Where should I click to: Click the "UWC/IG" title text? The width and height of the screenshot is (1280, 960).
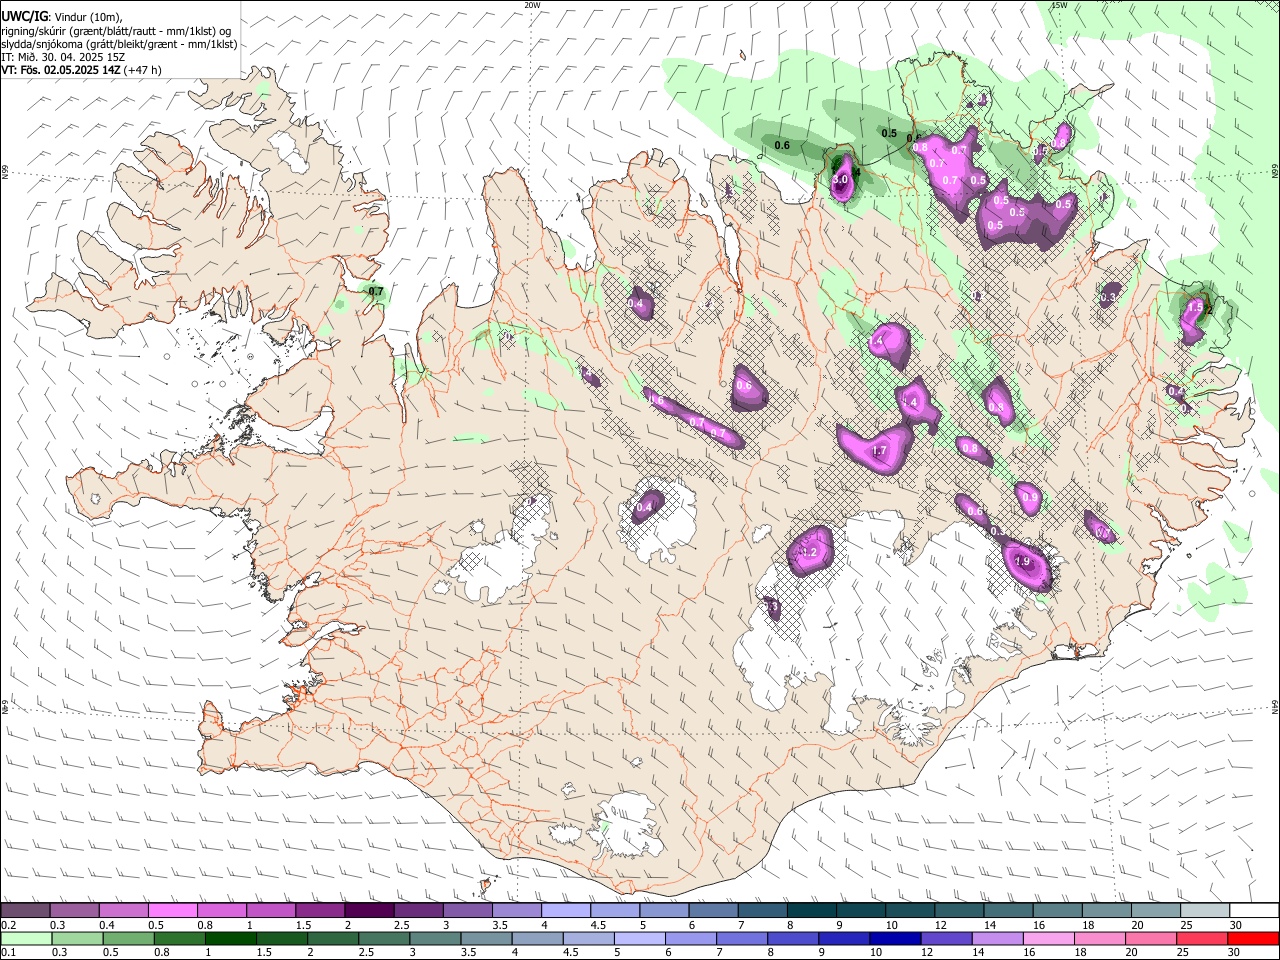tap(24, 16)
